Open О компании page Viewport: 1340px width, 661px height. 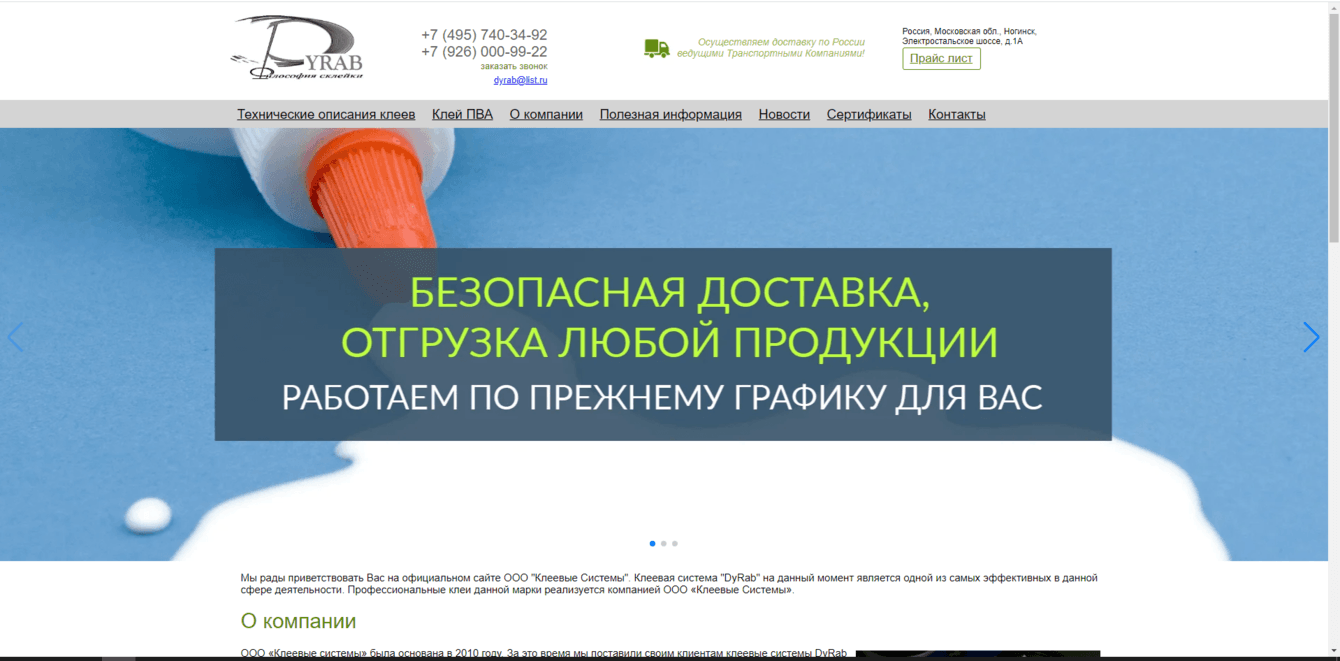546,114
